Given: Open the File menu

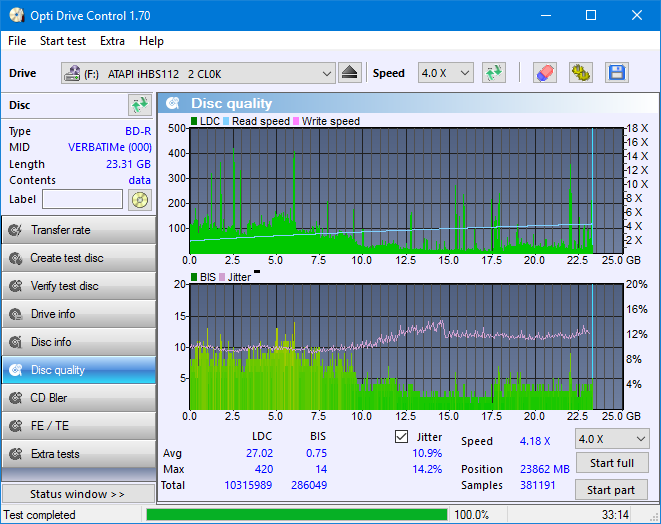Looking at the screenshot, I should coord(17,41).
